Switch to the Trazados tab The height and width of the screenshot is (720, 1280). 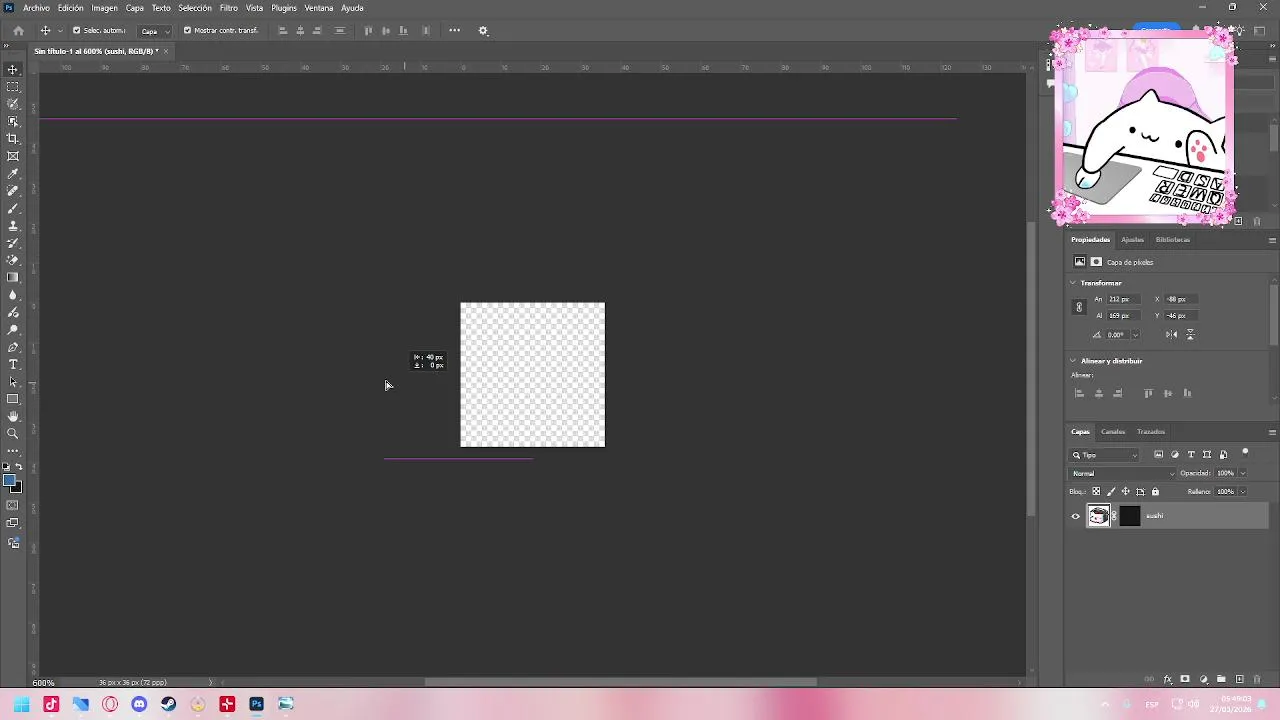1151,432
